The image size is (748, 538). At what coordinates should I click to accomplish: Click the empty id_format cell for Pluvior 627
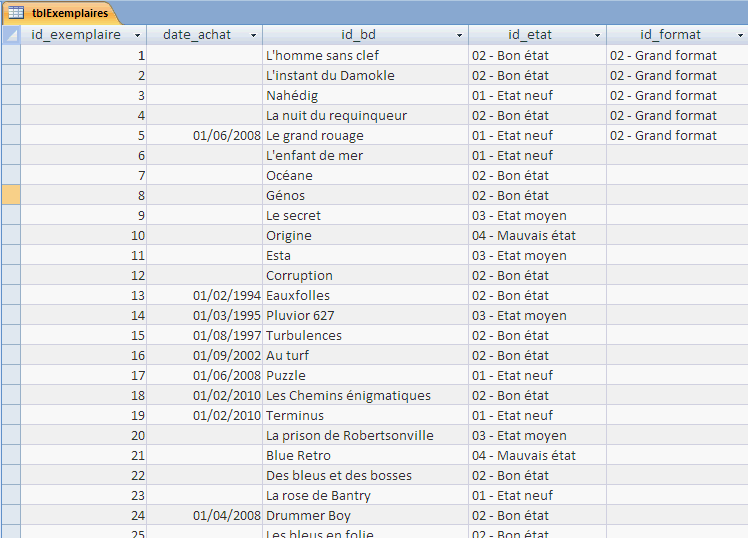(675, 315)
